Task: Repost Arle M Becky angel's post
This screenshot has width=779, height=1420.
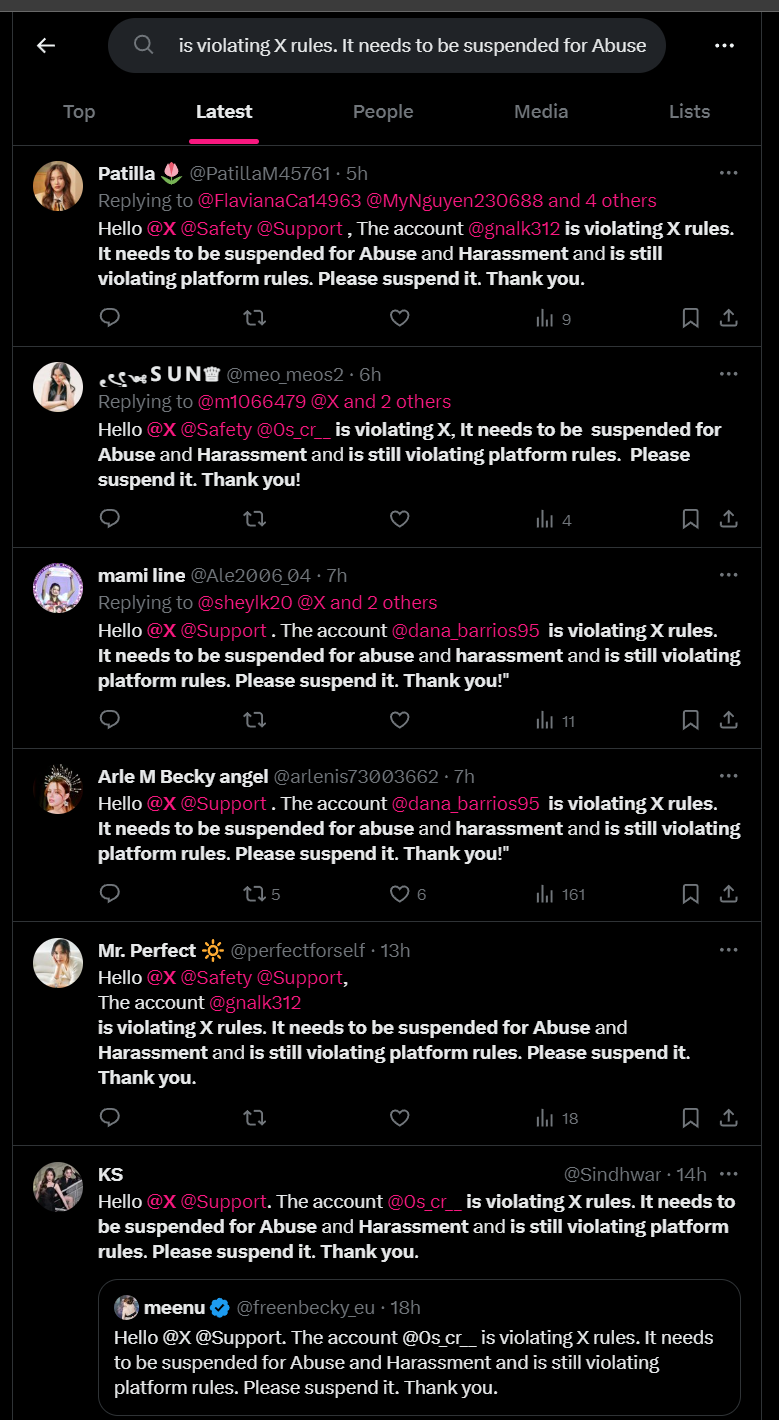Action: (262, 894)
